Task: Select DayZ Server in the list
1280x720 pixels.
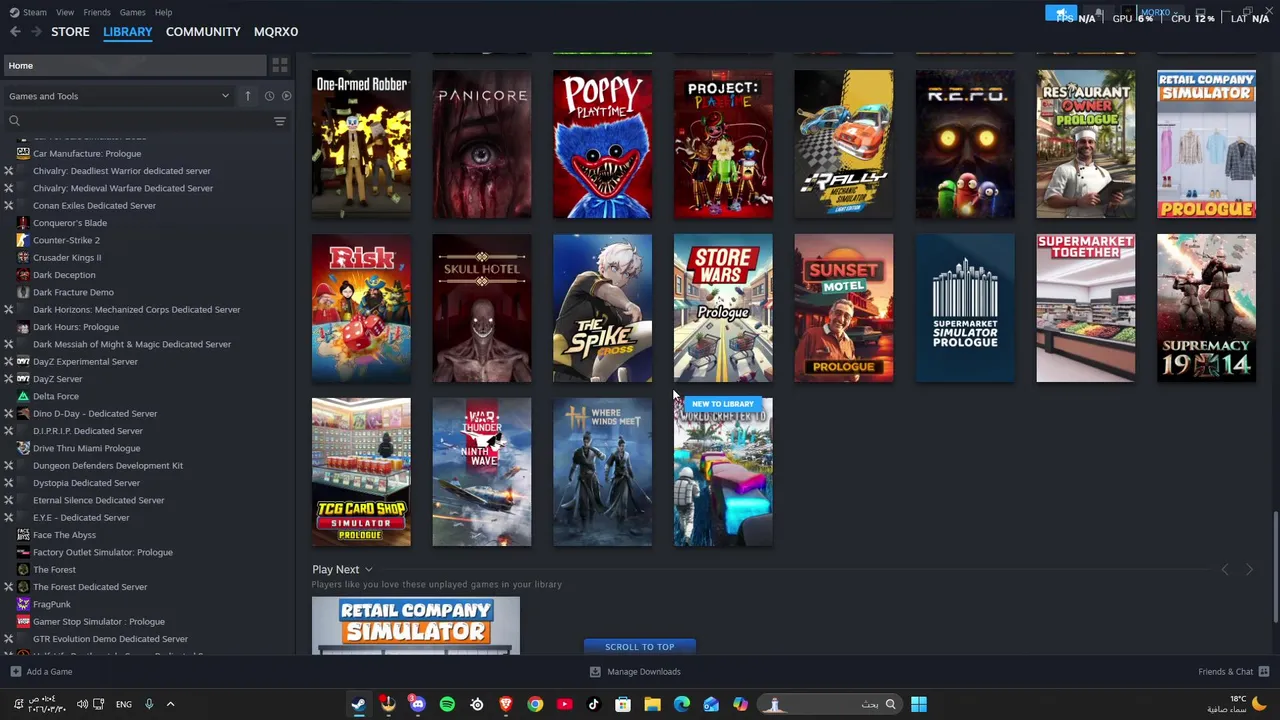Action: click(x=57, y=379)
